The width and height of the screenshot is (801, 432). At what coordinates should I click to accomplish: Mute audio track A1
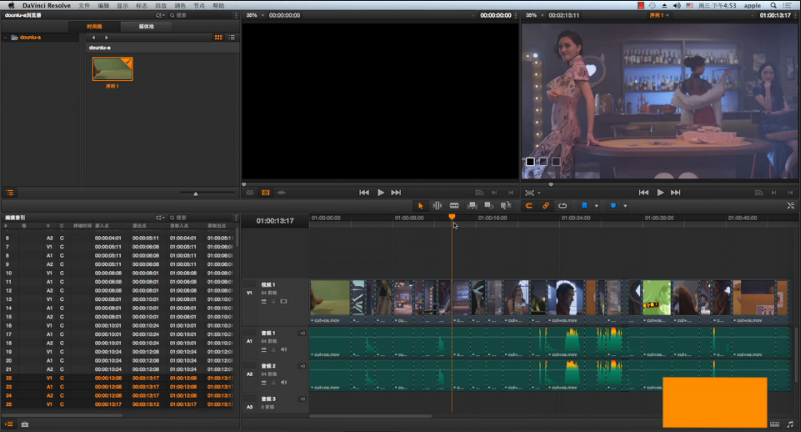point(284,350)
